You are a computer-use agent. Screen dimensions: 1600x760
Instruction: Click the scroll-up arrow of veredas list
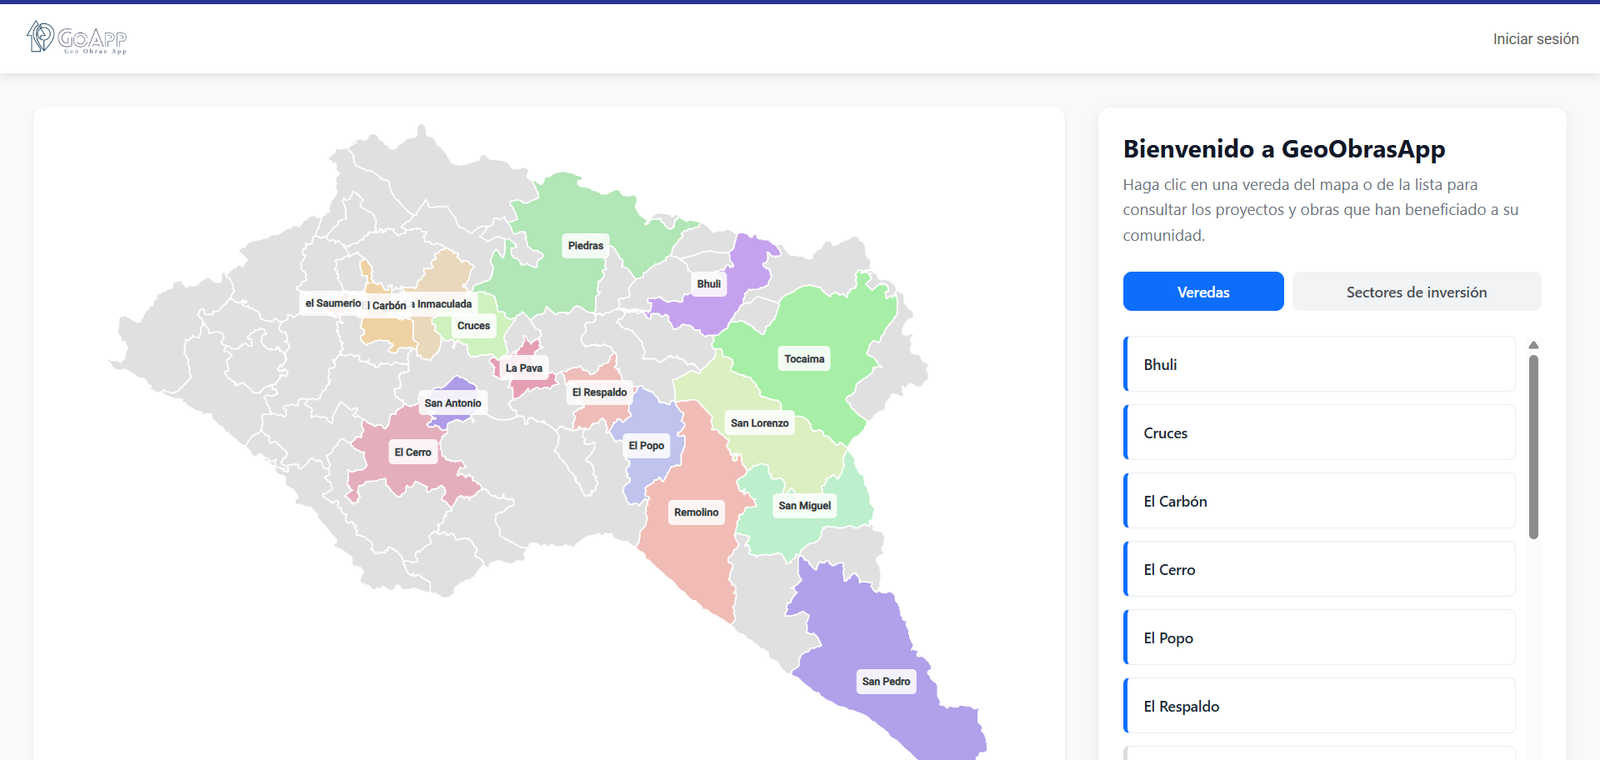(1533, 345)
